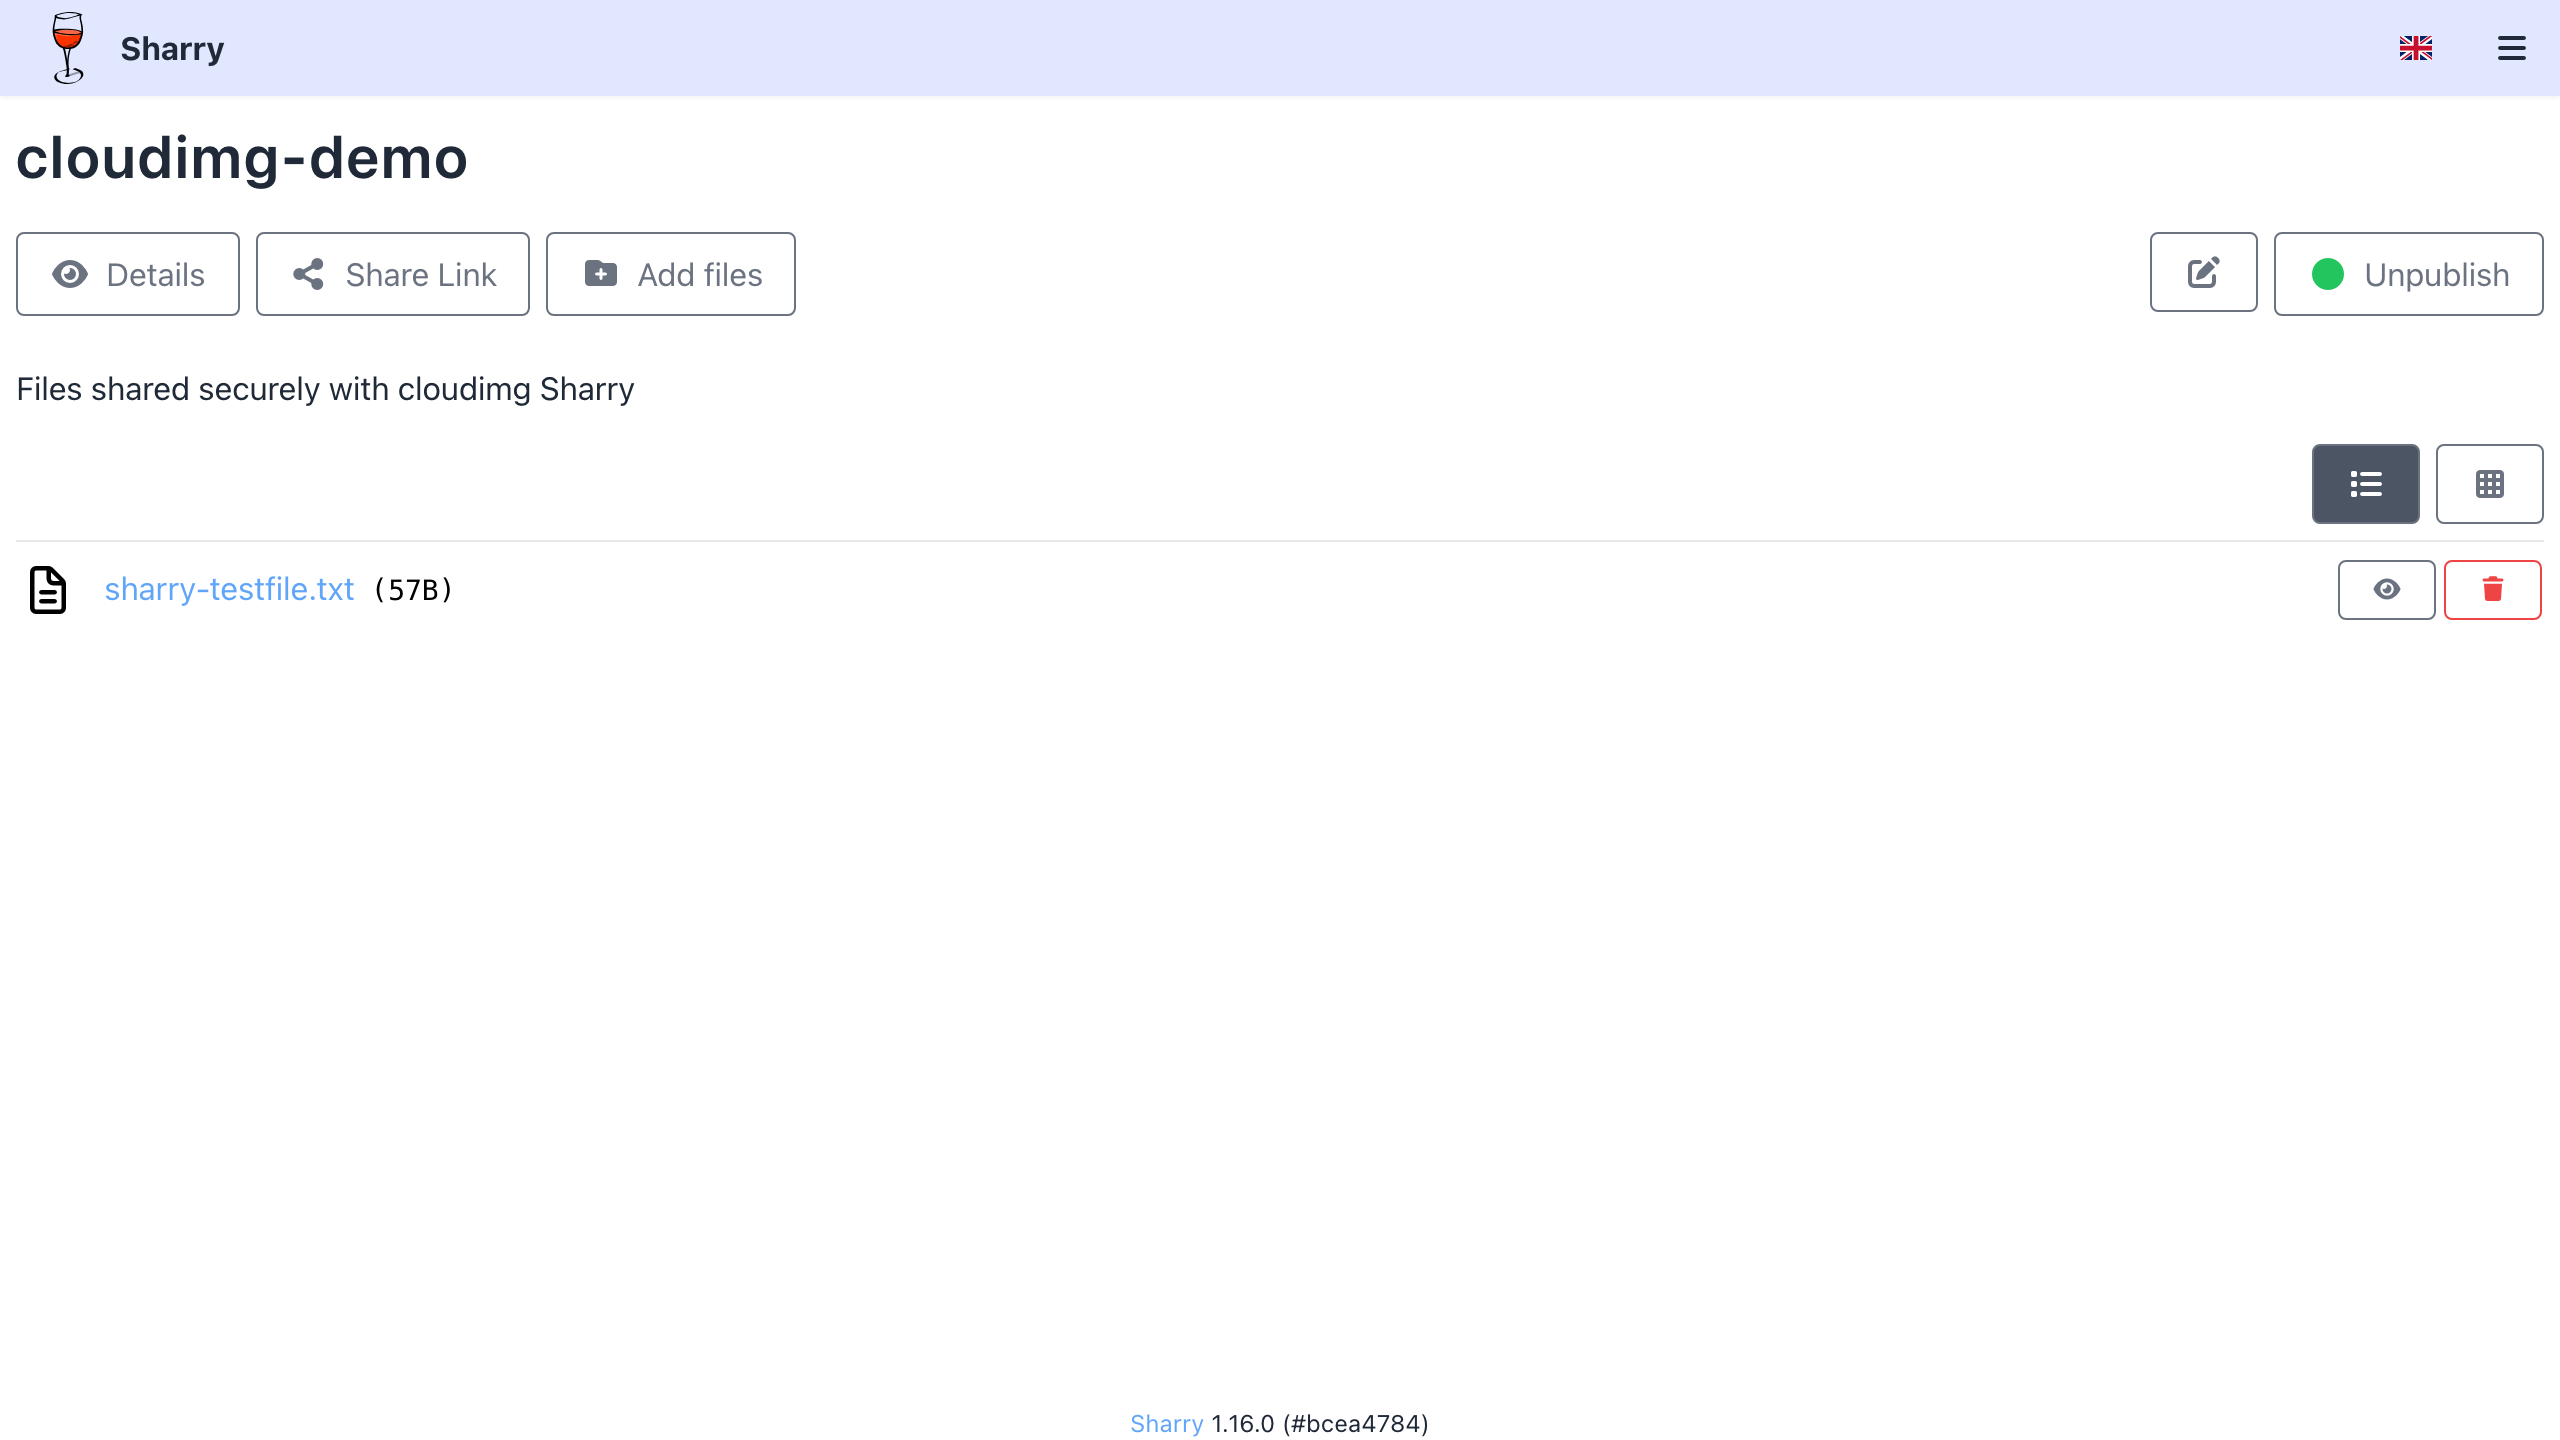2560x1440 pixels.
Task: Click the Add files button
Action: [671, 274]
